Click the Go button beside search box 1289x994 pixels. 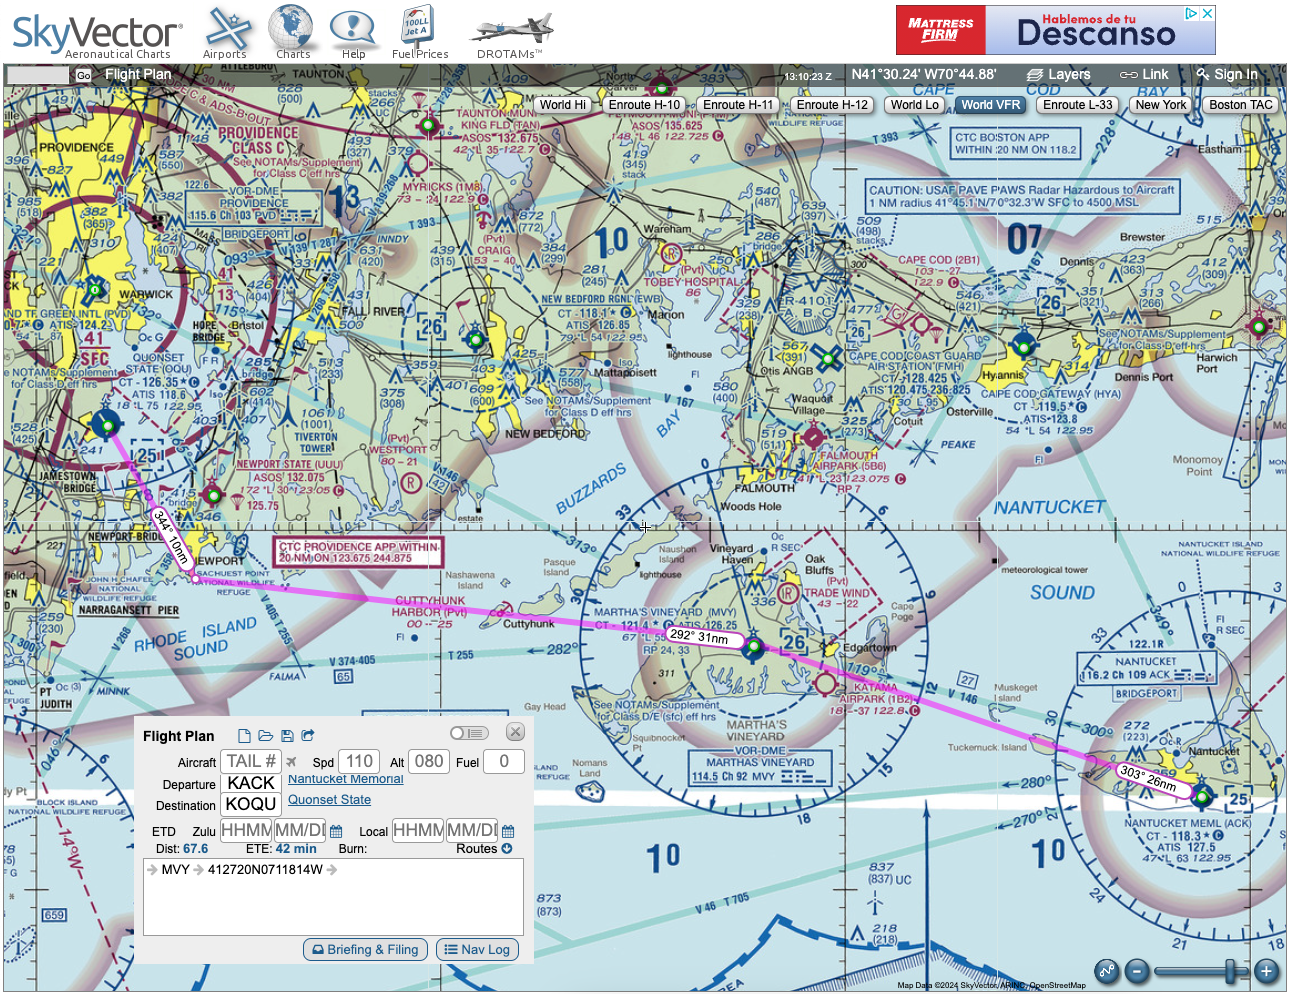[x=83, y=75]
